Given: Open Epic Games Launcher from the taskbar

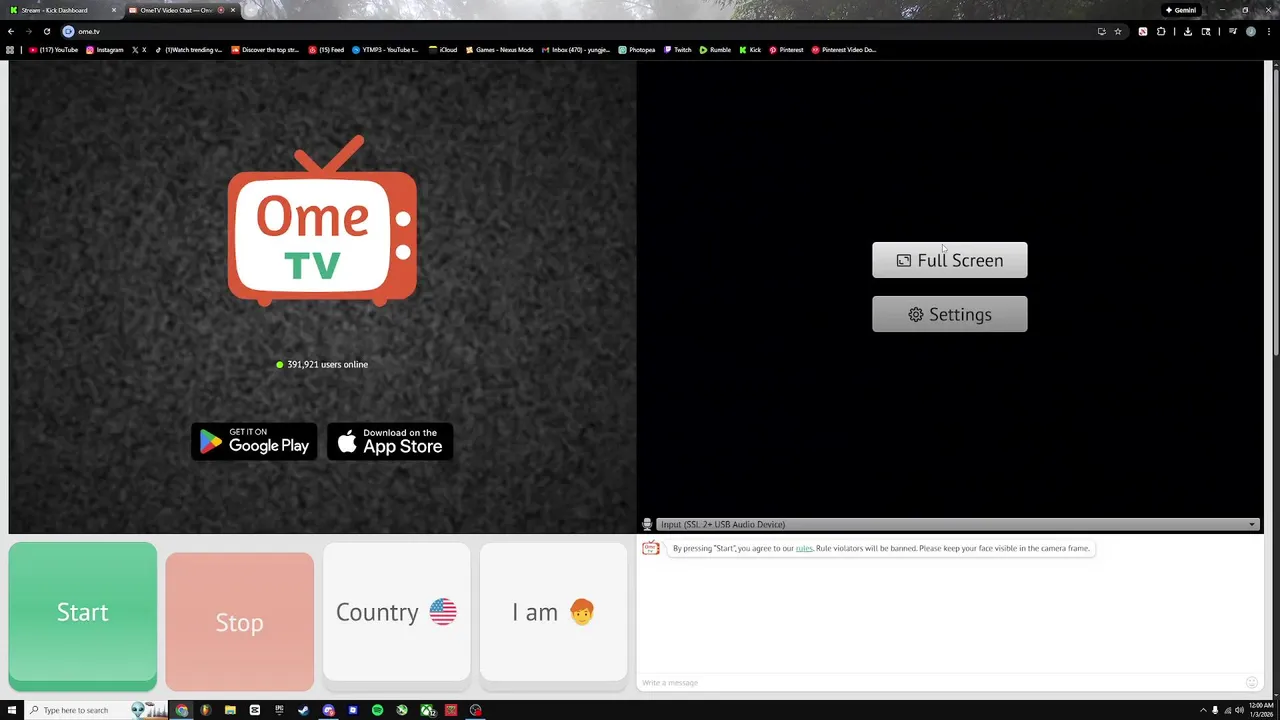Looking at the screenshot, I should pyautogui.click(x=279, y=710).
